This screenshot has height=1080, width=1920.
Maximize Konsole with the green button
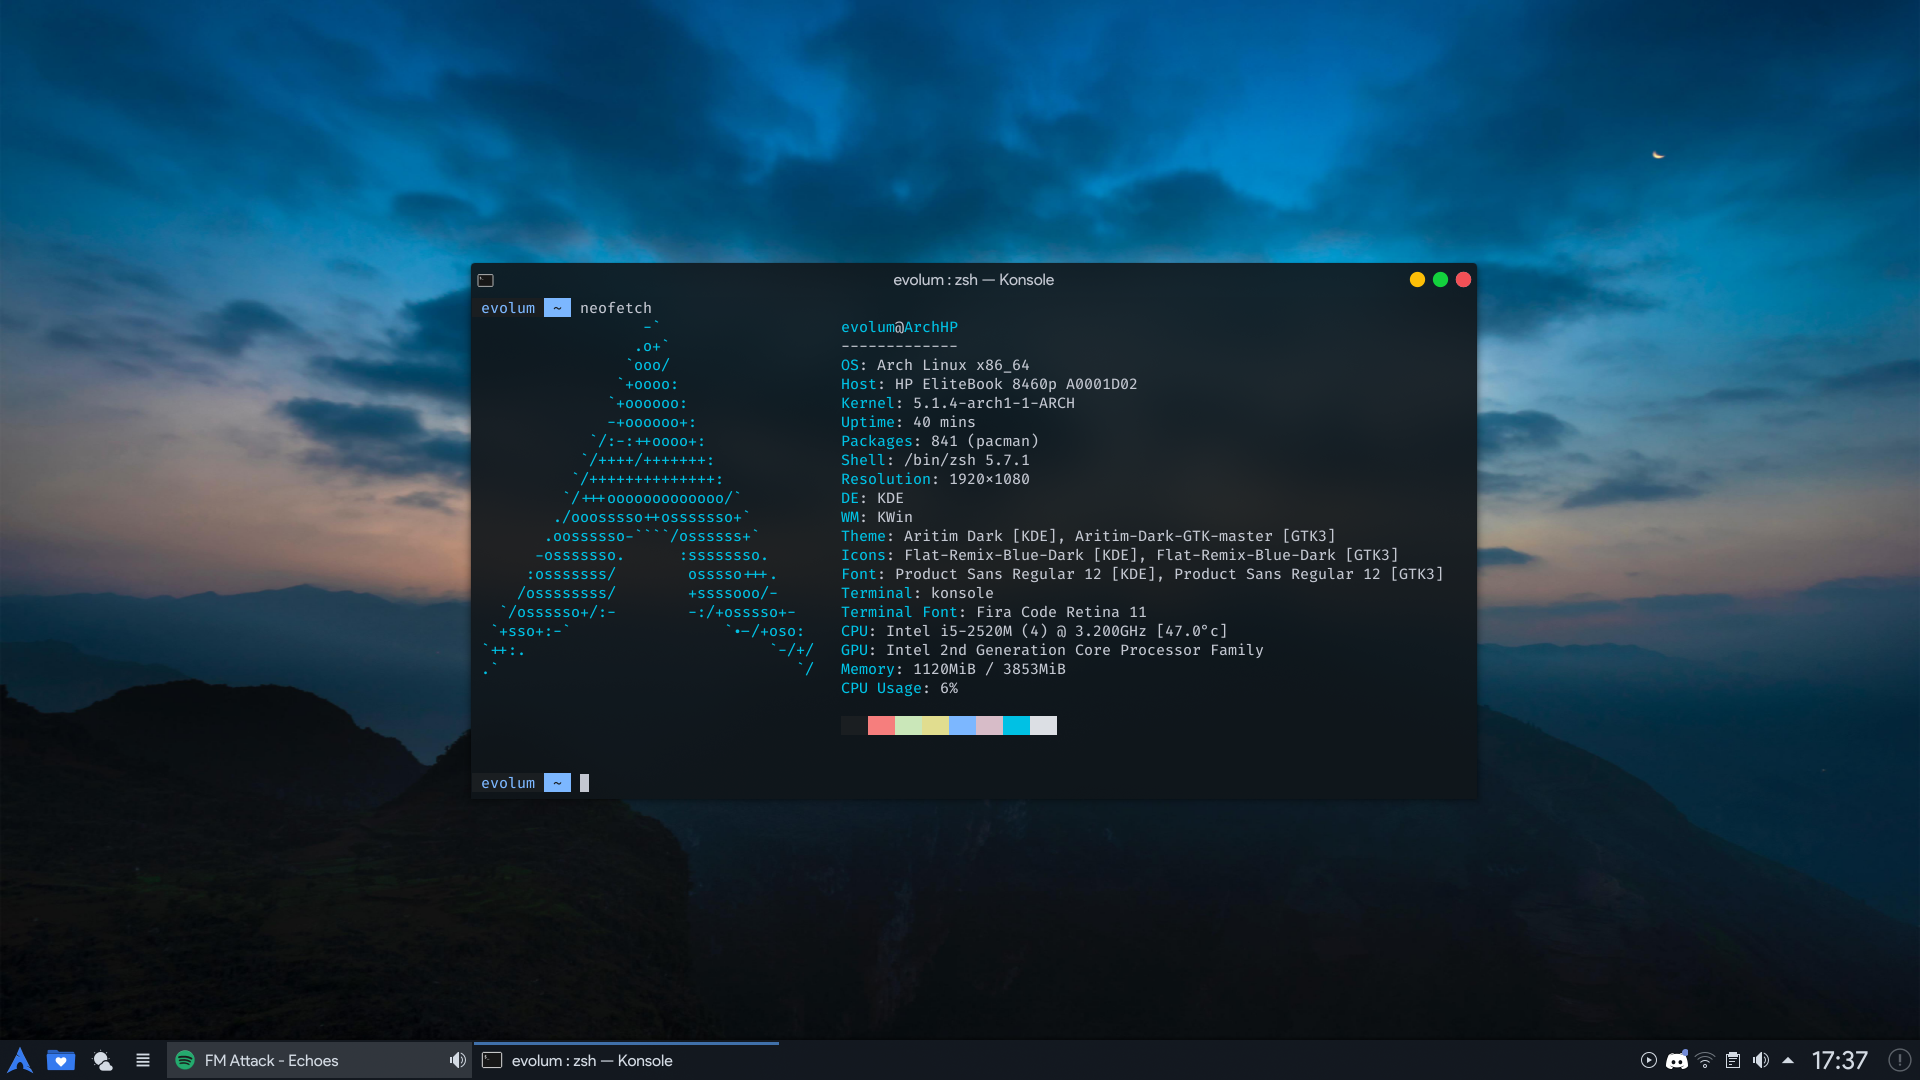click(x=1440, y=280)
